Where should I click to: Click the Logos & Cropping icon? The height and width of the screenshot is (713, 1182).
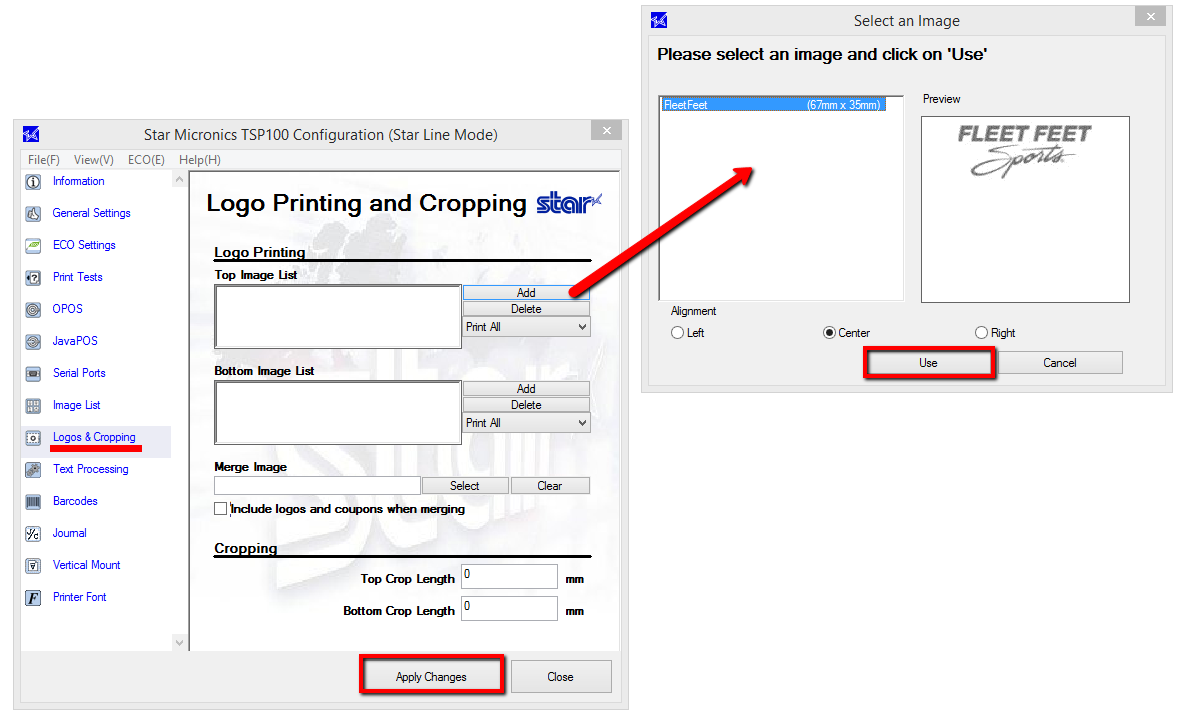[33, 437]
